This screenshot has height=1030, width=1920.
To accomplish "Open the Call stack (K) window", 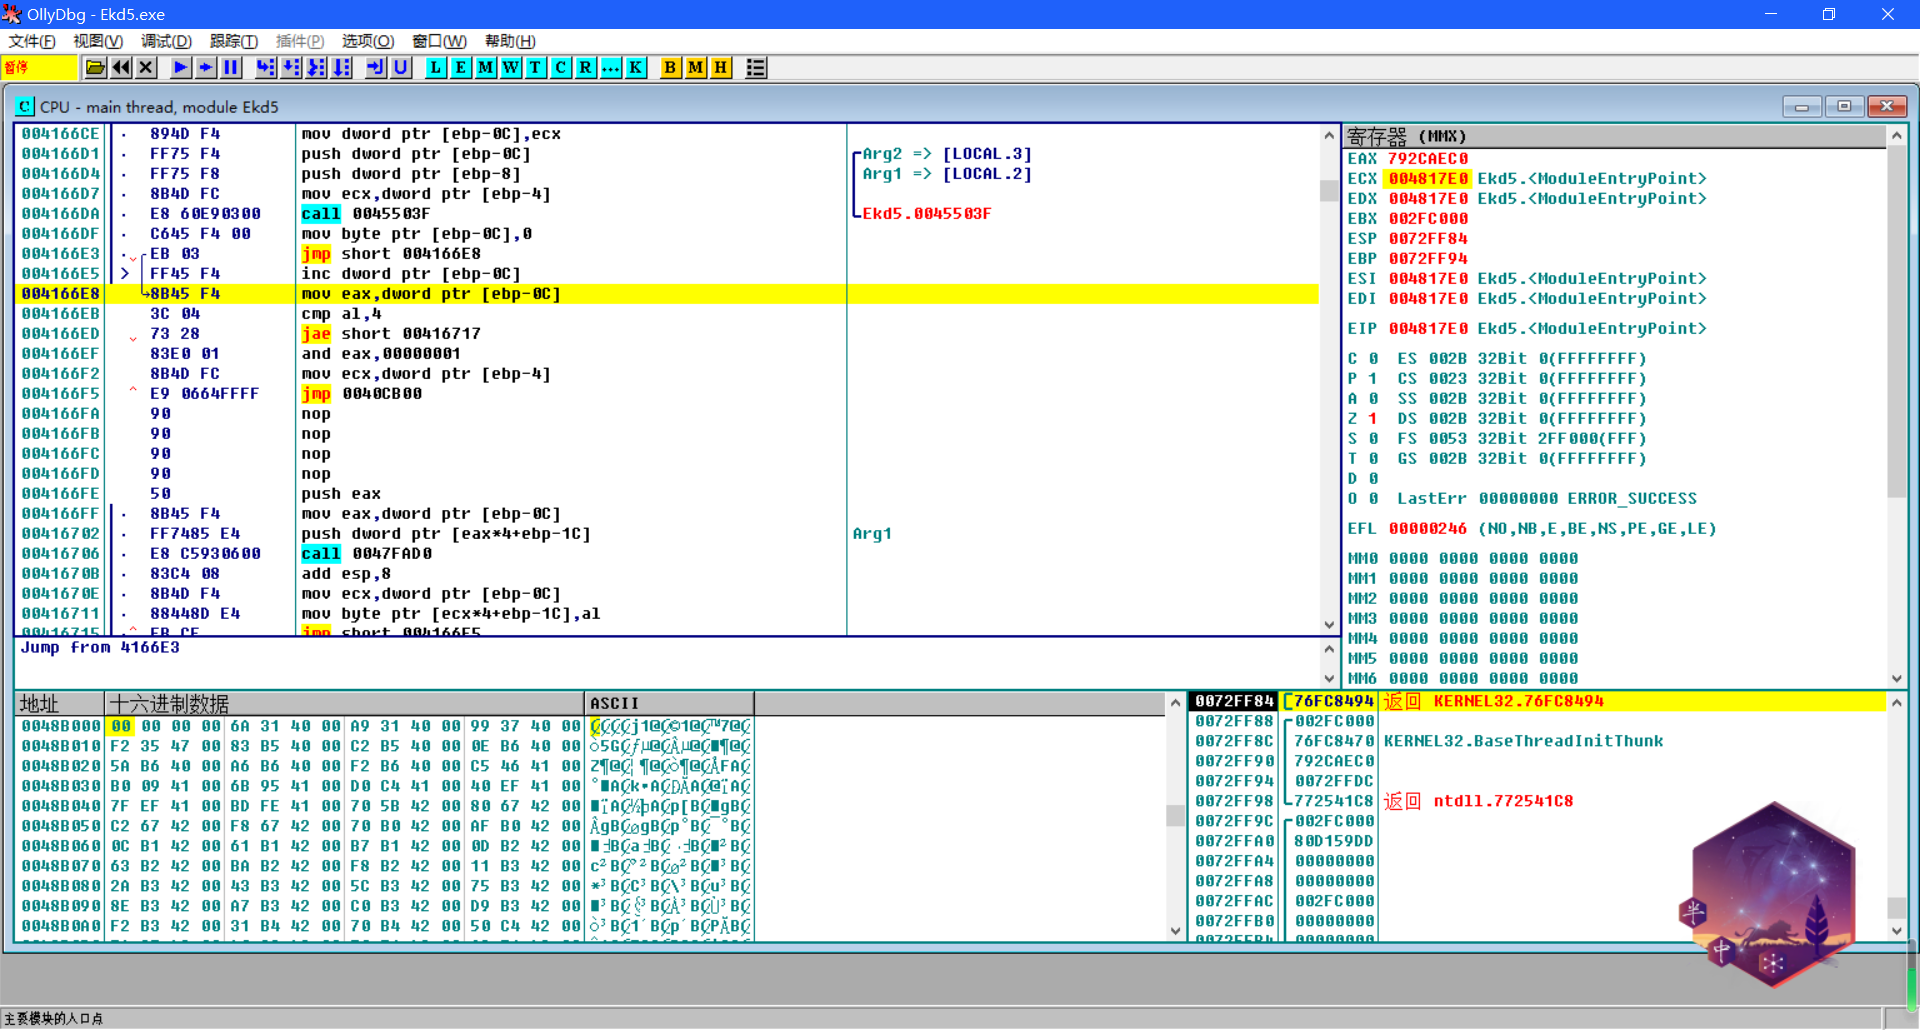I will 635,68.
